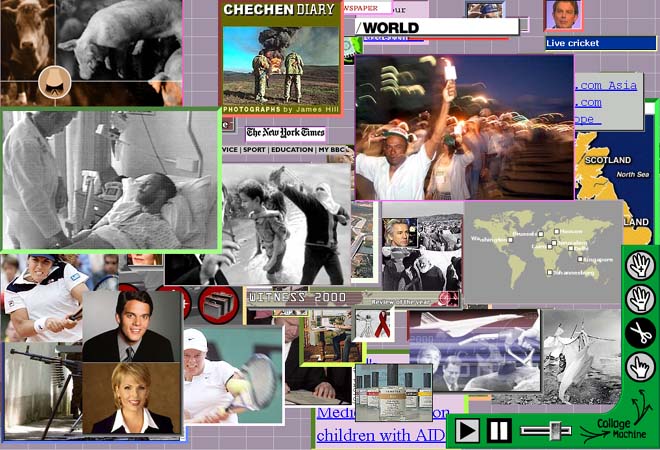Click the speed slider handle

point(556,431)
